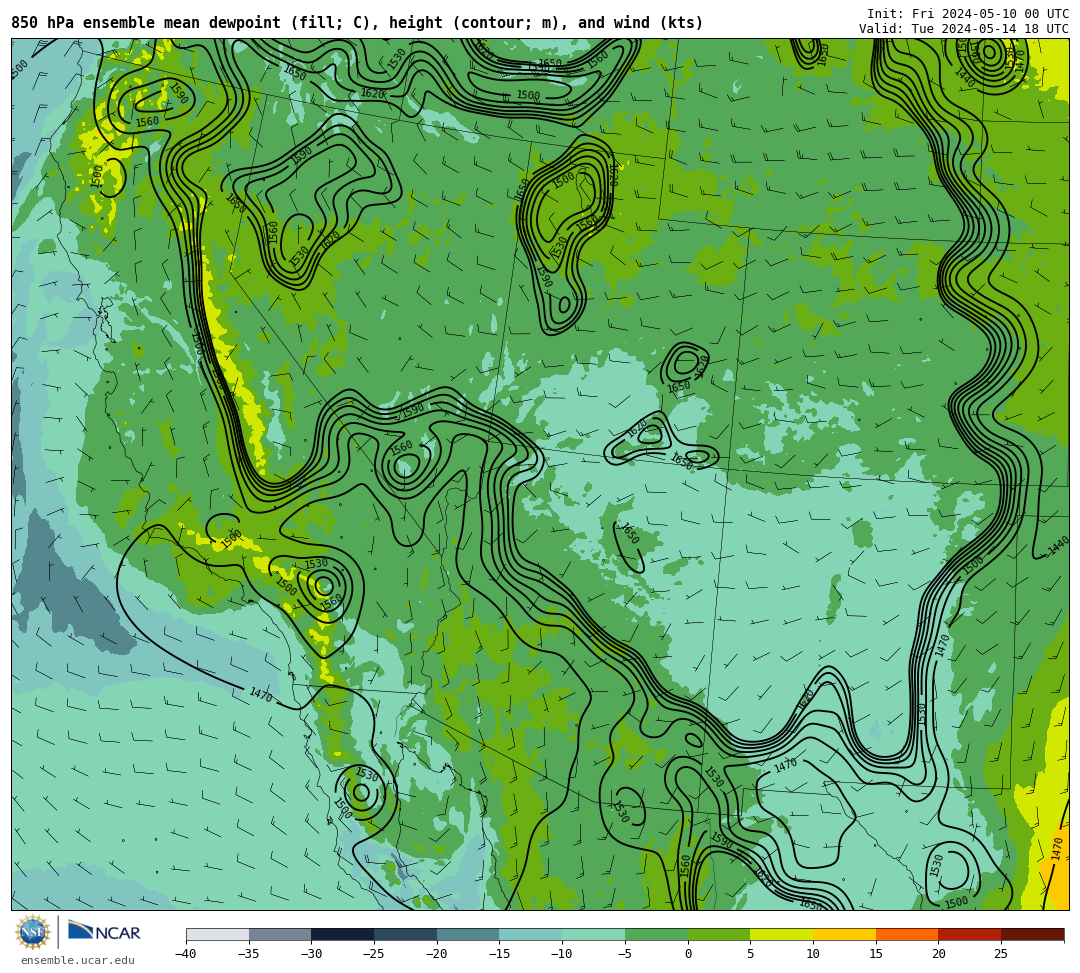
Task: Click the -20 to -15 teal swatch
Action: 468,934
